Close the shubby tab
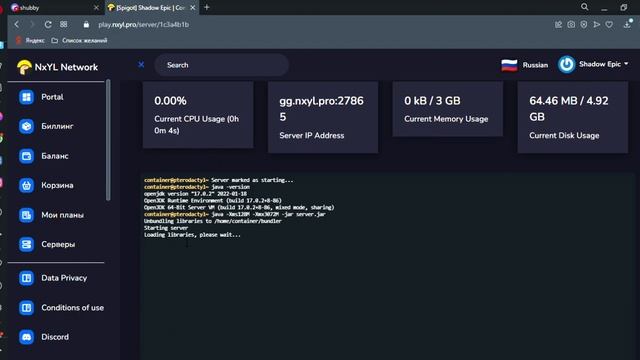The width and height of the screenshot is (640, 360). click(96, 7)
